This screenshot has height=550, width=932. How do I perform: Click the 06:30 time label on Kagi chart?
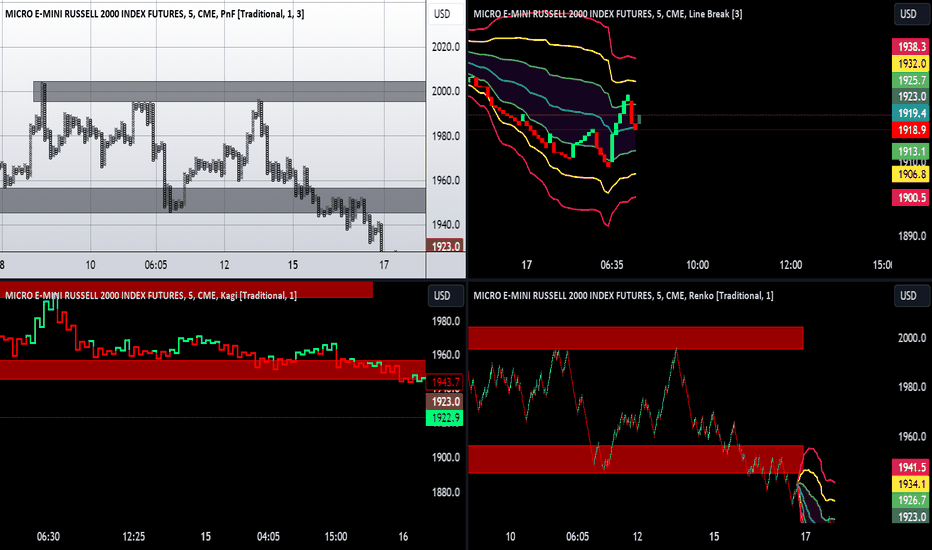coord(48,536)
